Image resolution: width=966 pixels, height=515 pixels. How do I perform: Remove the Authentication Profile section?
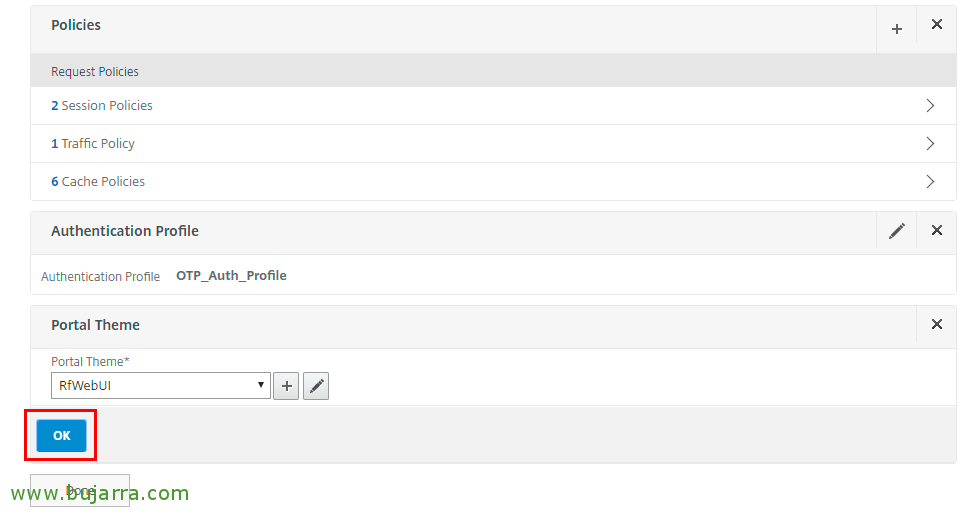(x=936, y=230)
